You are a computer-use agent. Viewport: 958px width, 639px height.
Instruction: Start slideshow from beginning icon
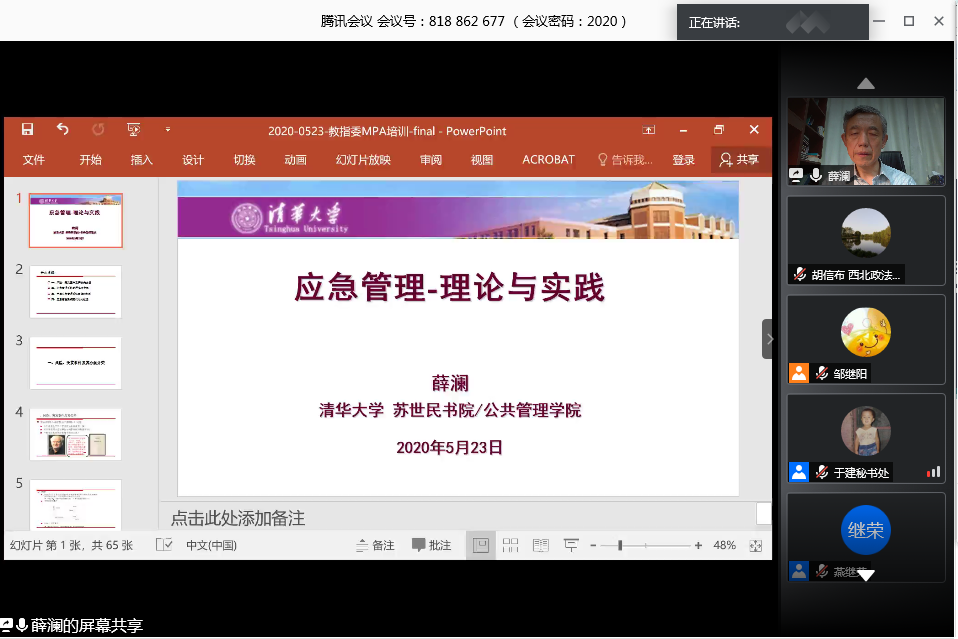click(133, 130)
